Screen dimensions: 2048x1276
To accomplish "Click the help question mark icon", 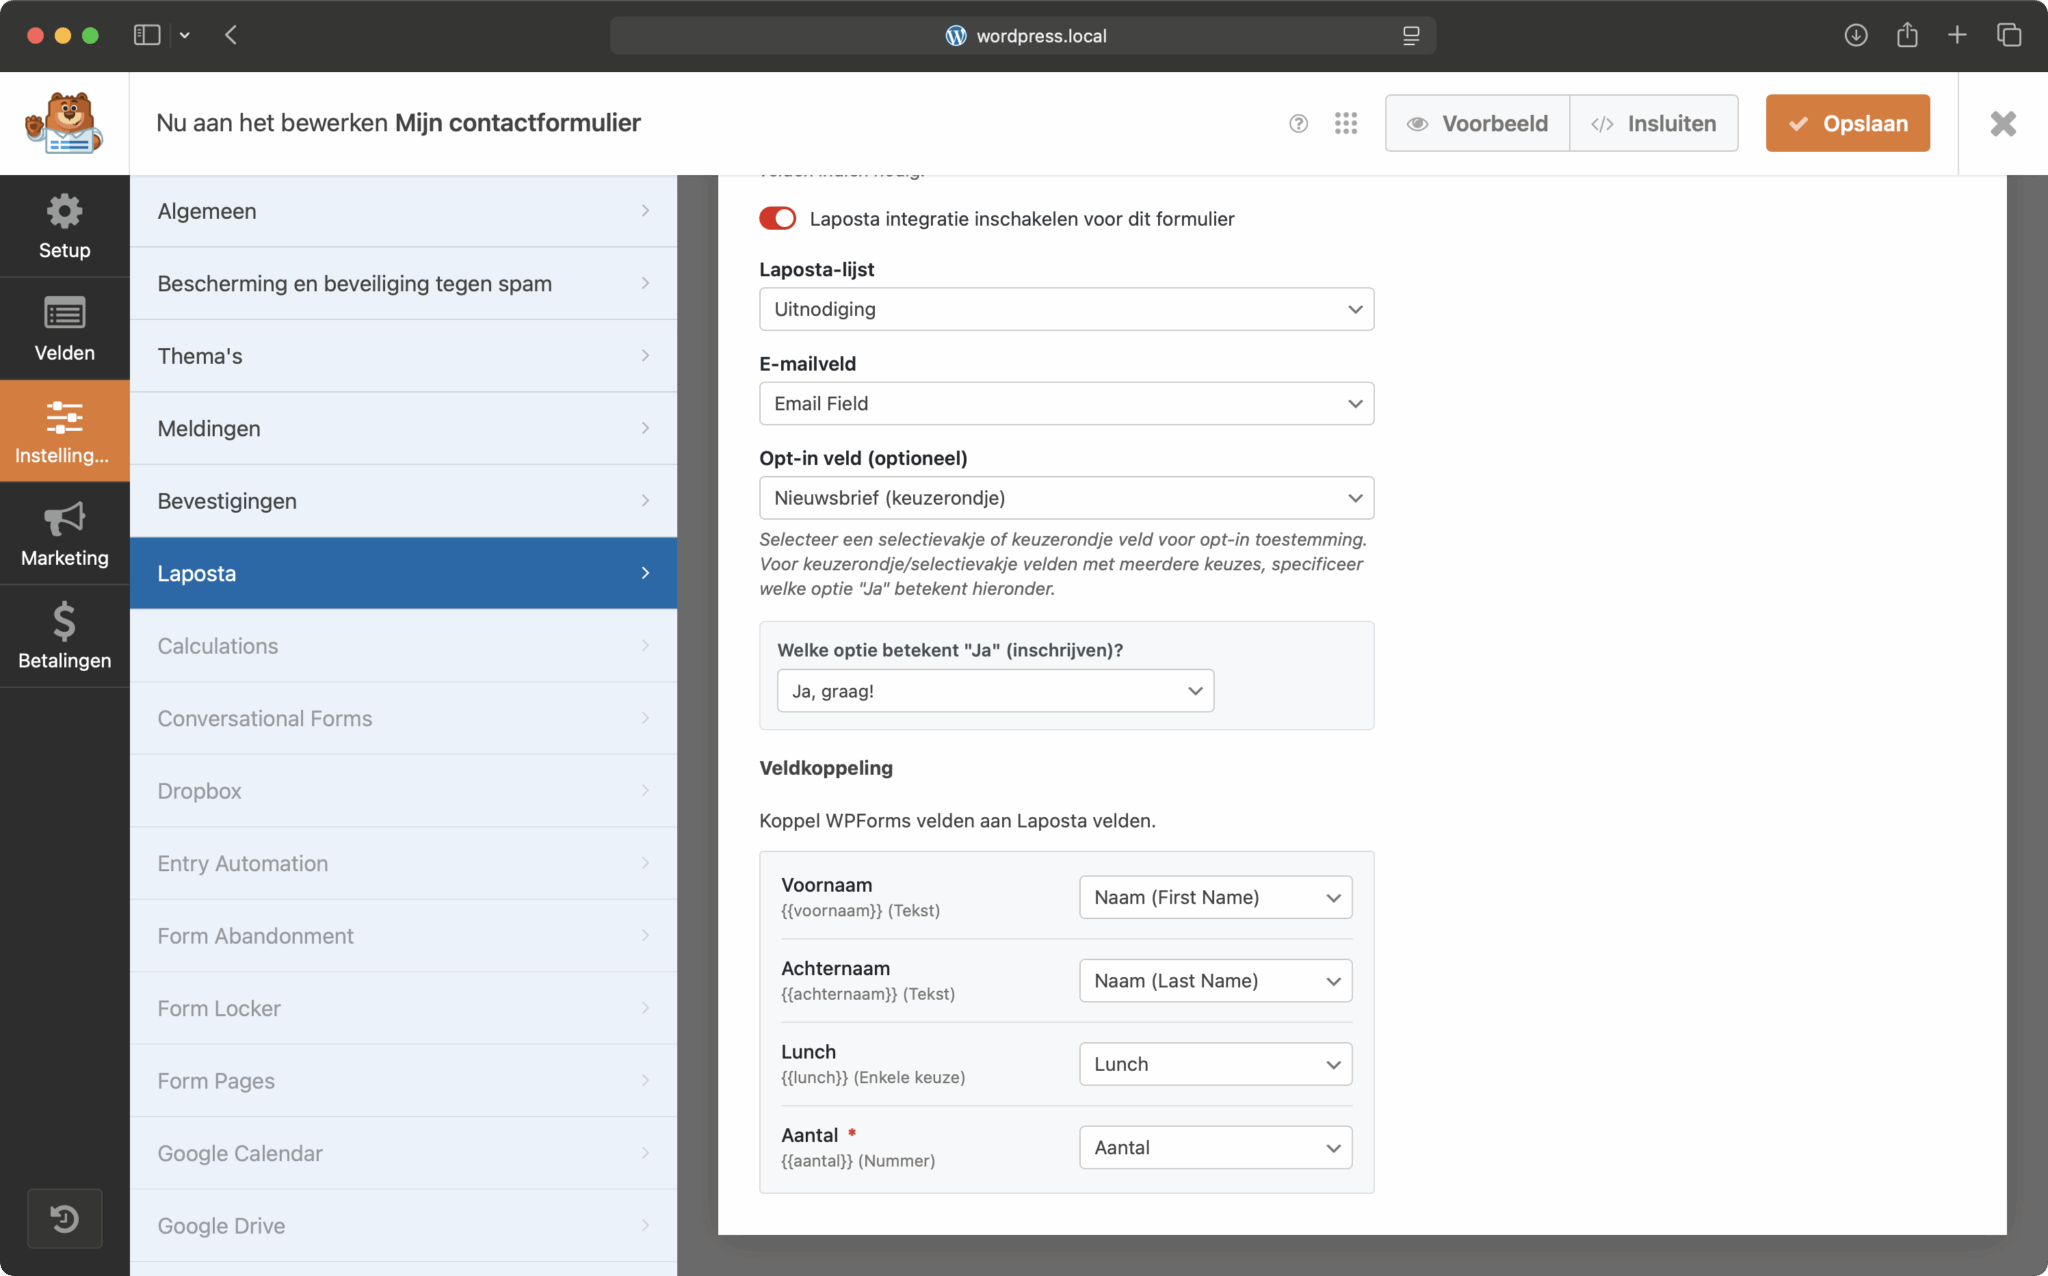I will 1298,123.
